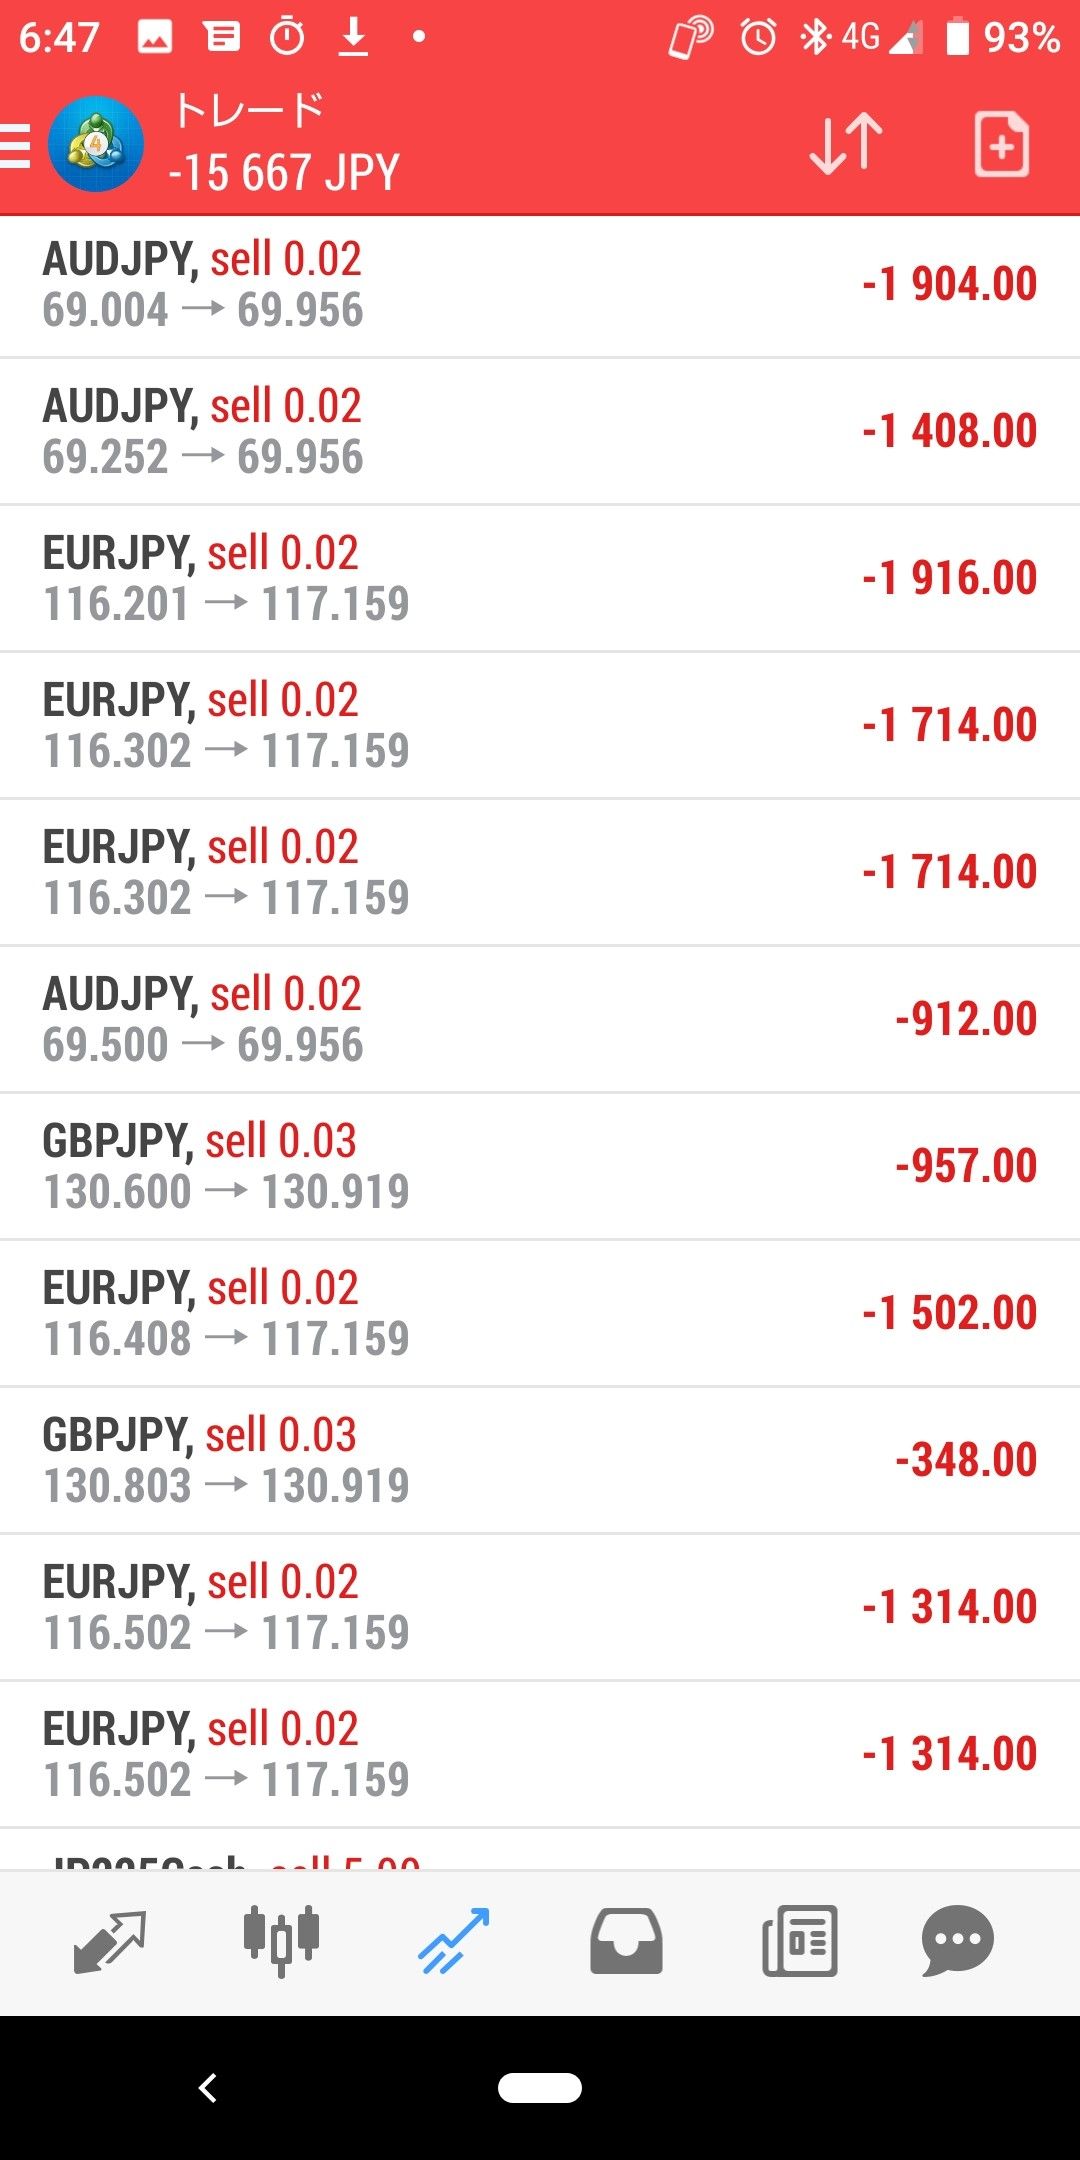Screen dimensions: 1080x2160
Task: Open the Quotes tab arrows icon
Action: point(110,1941)
